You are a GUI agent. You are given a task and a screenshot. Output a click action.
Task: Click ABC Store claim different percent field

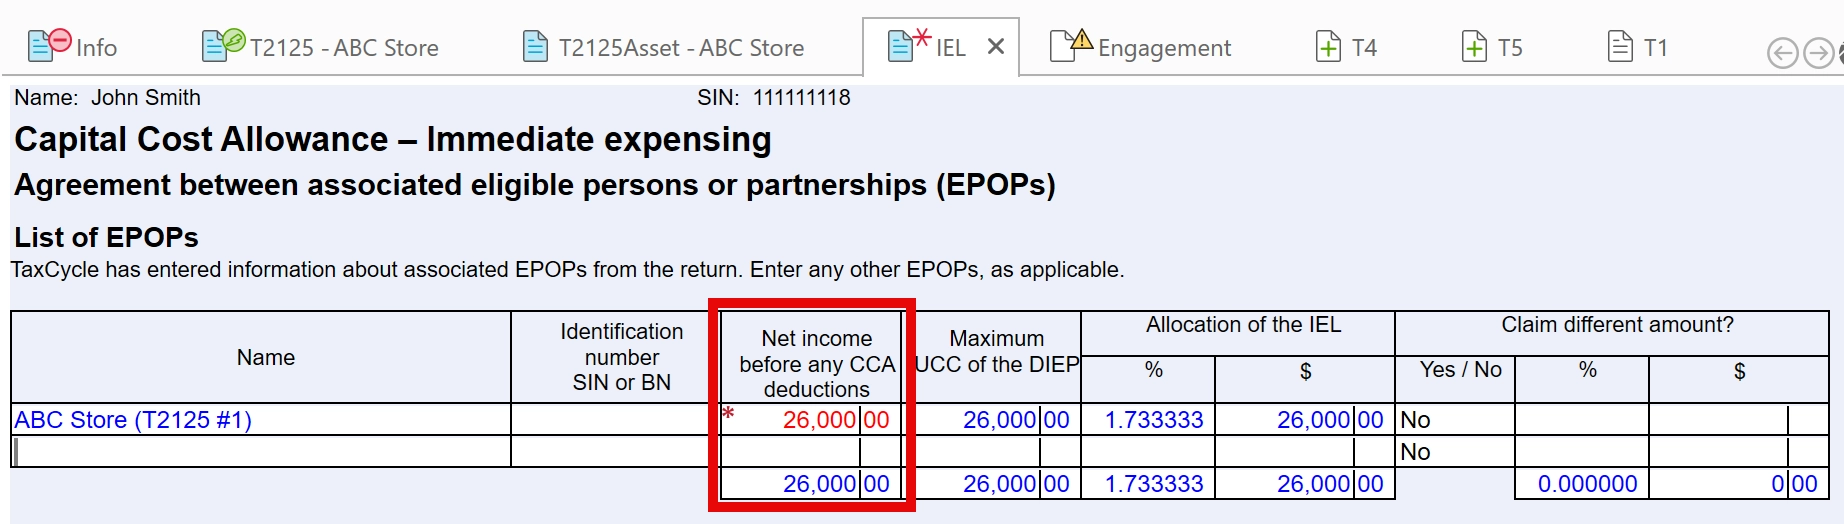pos(1582,420)
